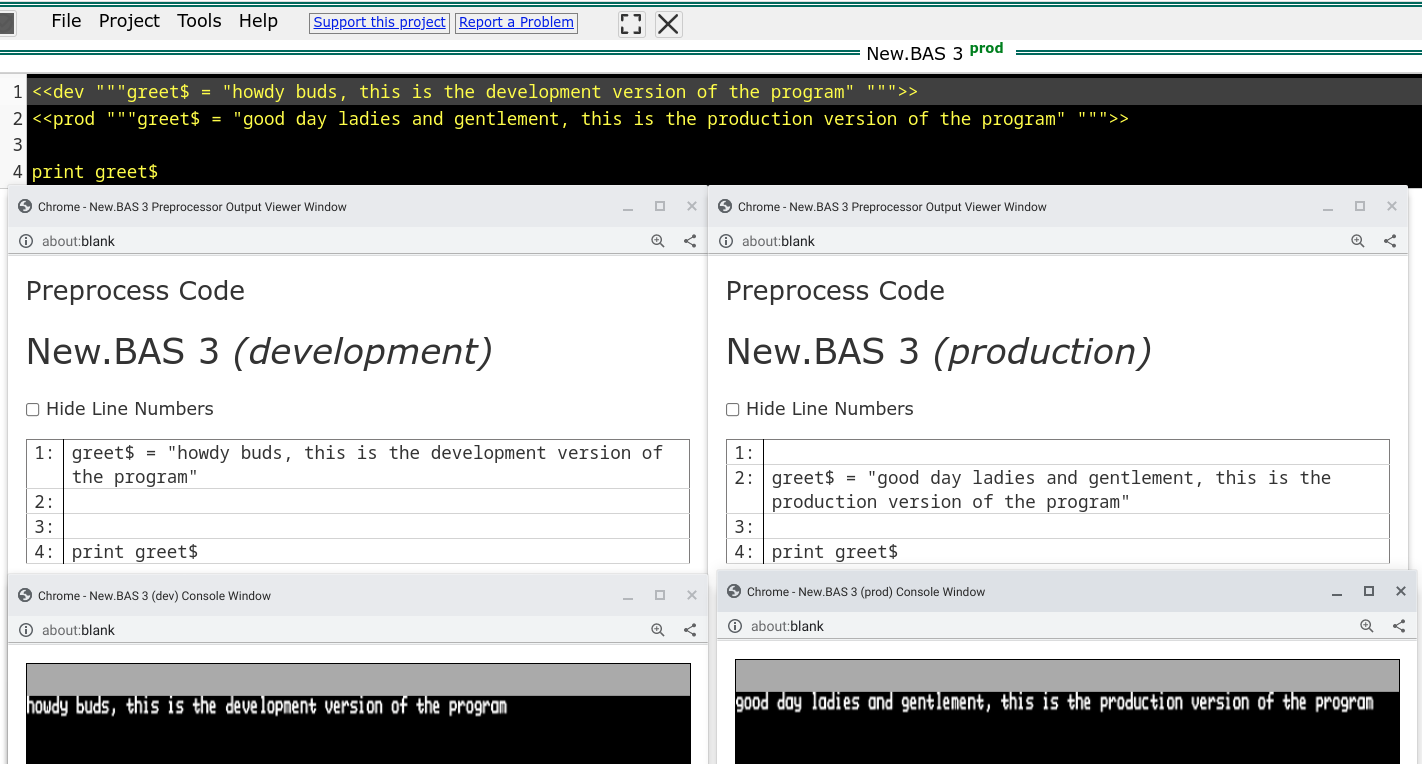Select editor line 2 with prod greeting
This screenshot has height=764, width=1422.
724,119
